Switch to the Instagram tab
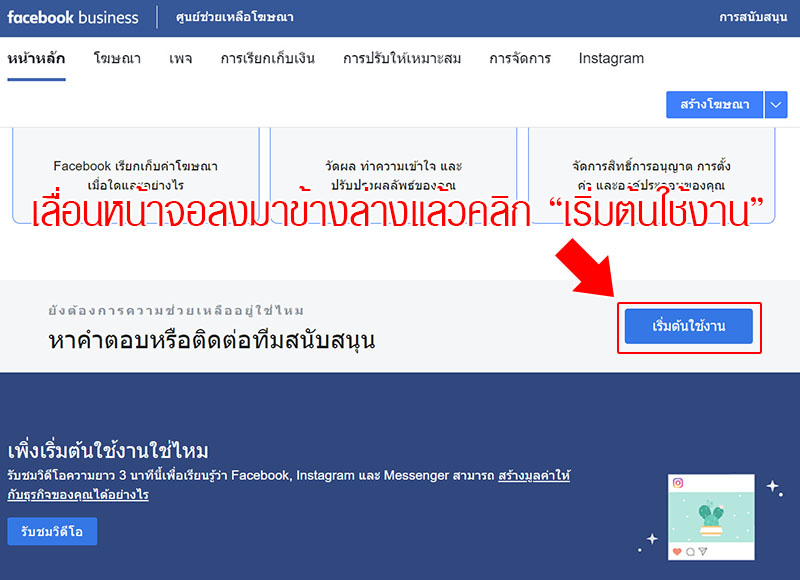Image resolution: width=800 pixels, height=580 pixels. coord(611,59)
